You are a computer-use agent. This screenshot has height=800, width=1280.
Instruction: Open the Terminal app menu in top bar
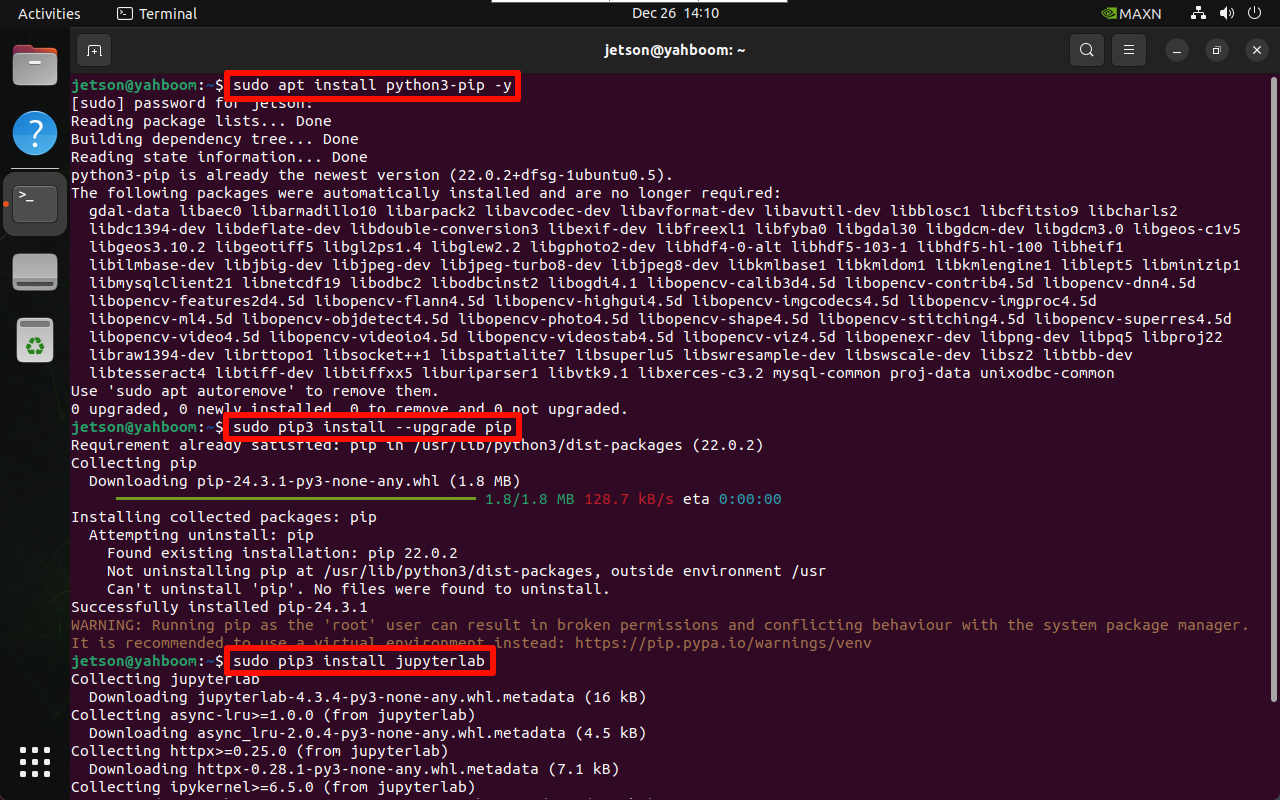point(157,14)
